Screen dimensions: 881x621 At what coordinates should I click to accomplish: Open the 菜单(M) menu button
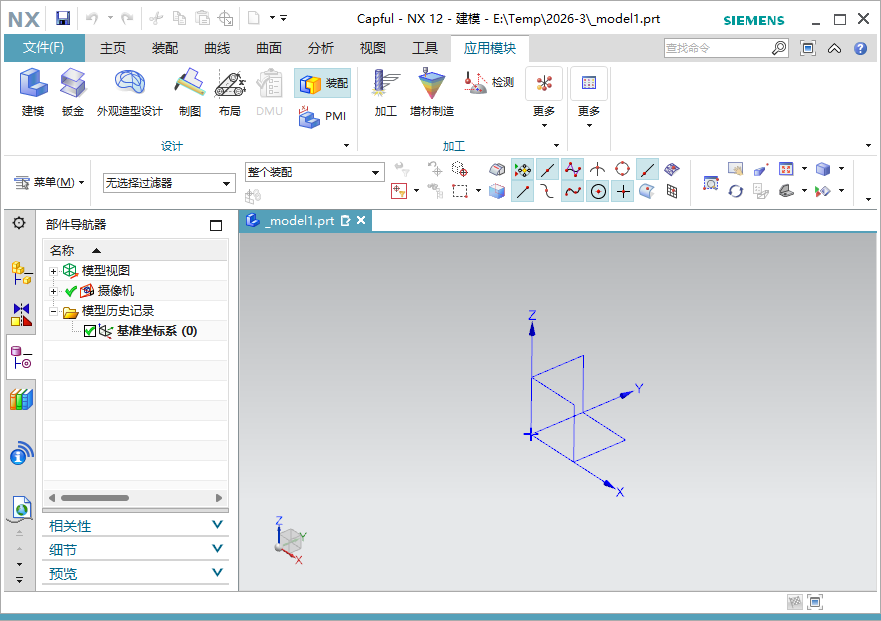pyautogui.click(x=50, y=182)
